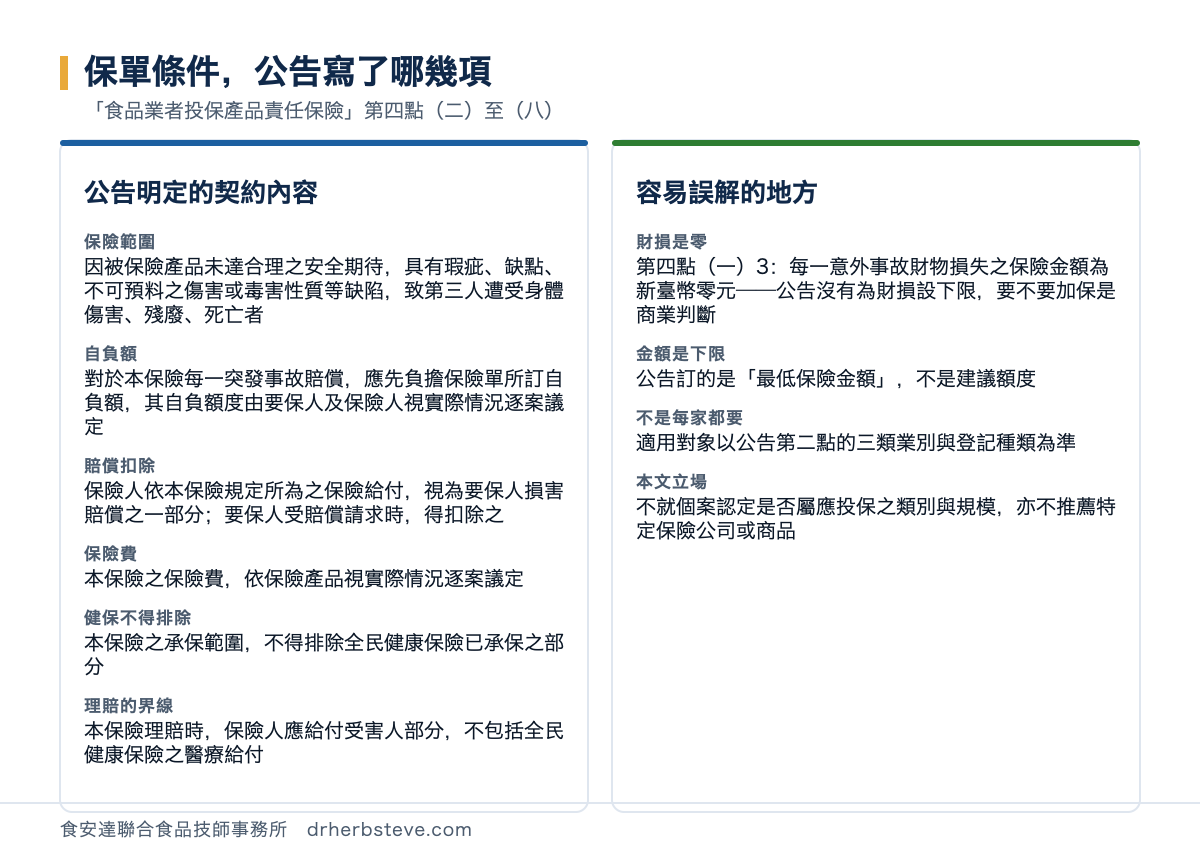Click the title 保單條件，公告寫了哪幾項

(x=287, y=72)
